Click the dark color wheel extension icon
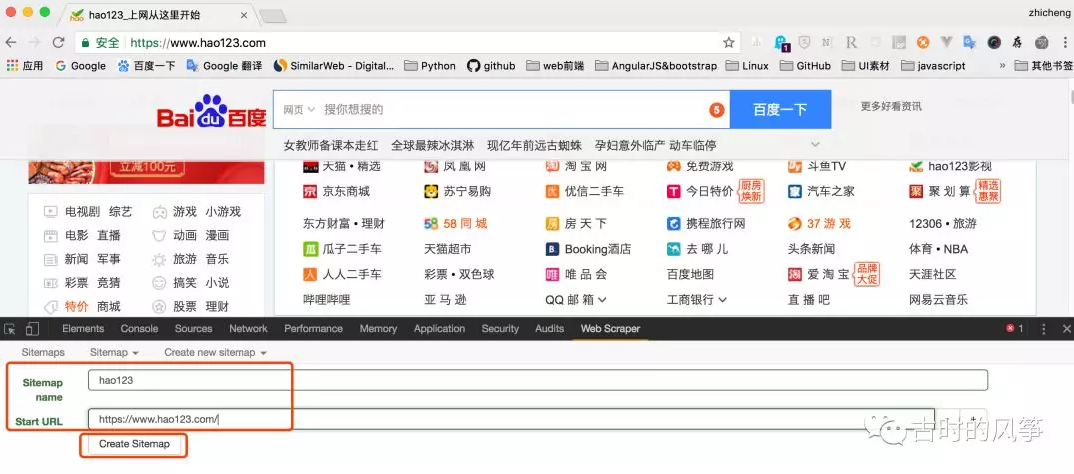 coord(994,42)
